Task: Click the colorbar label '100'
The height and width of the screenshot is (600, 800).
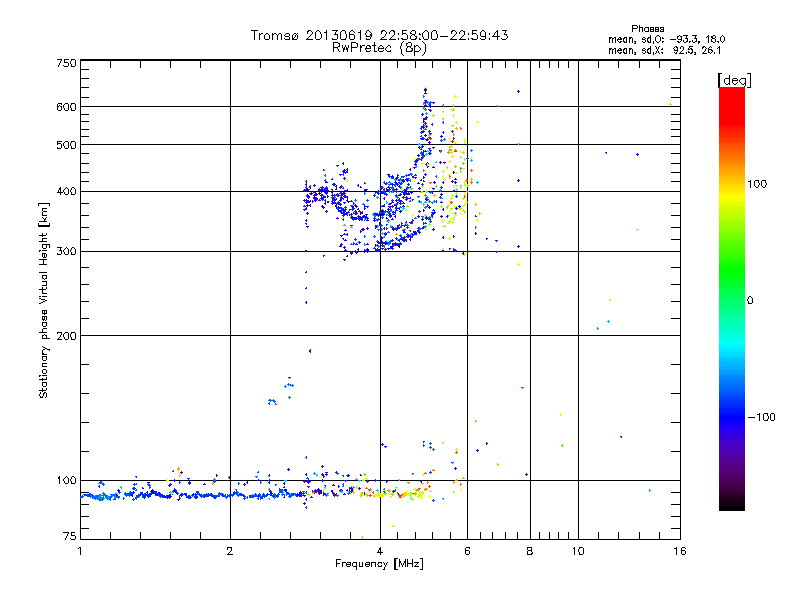Action: tap(757, 184)
